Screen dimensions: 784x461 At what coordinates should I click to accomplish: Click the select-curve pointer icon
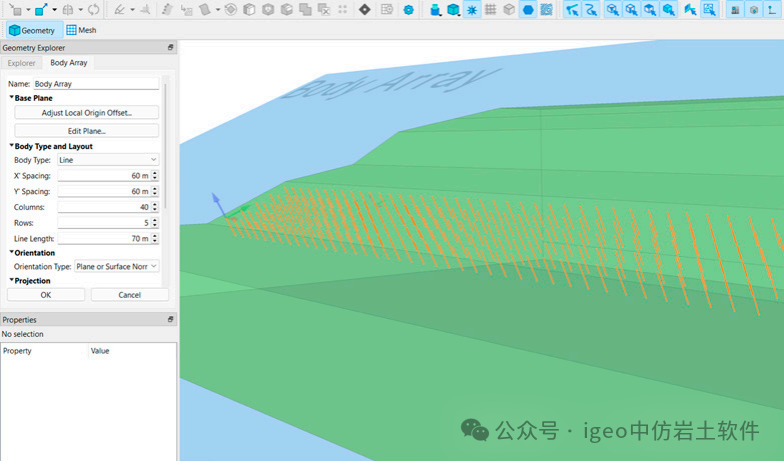pyautogui.click(x=591, y=10)
